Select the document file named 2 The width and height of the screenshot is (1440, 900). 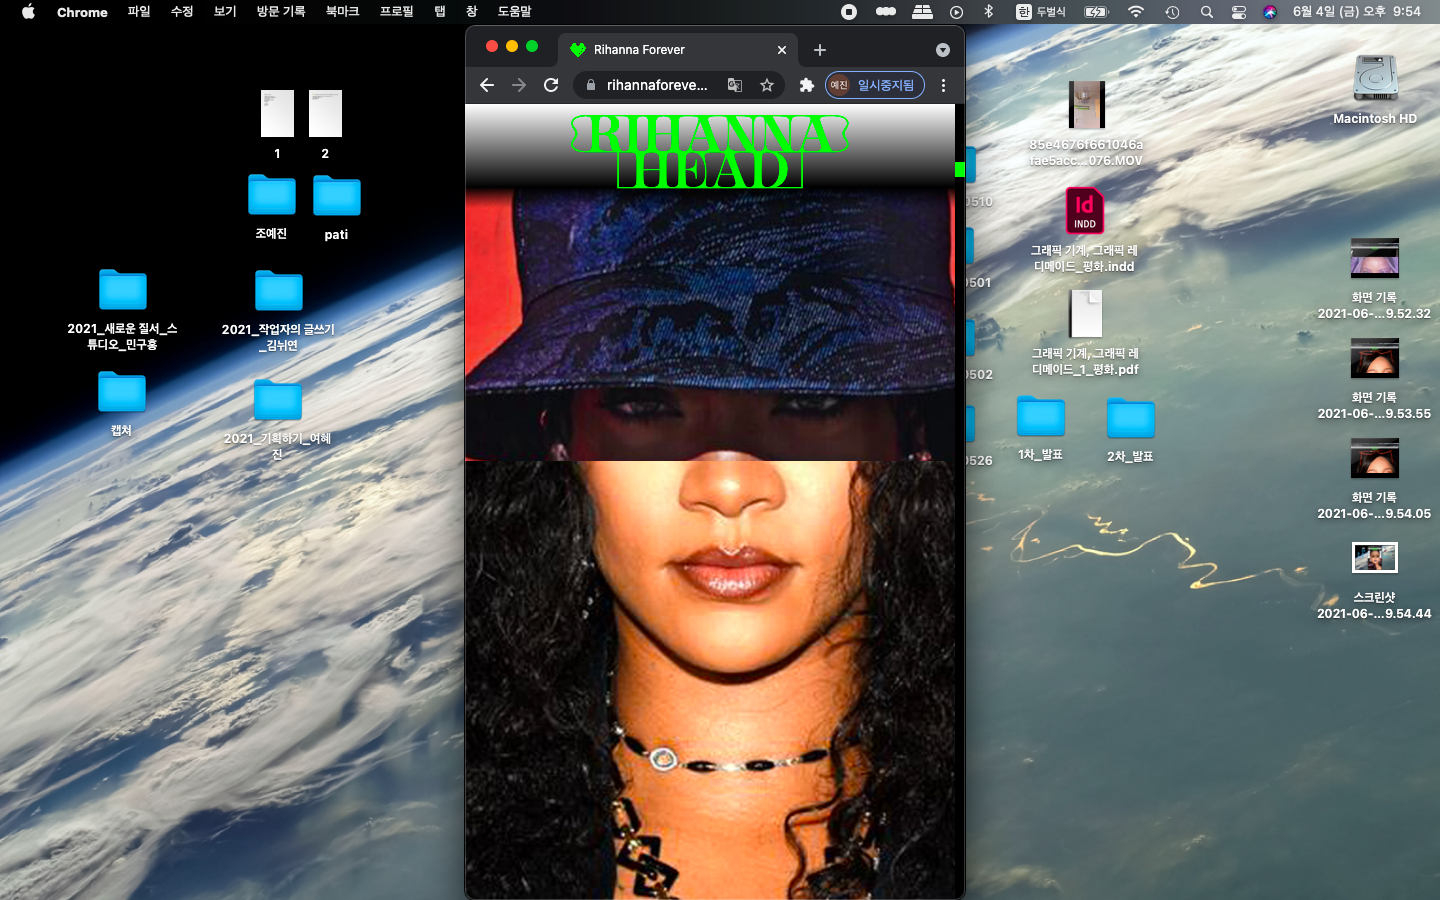click(x=325, y=113)
